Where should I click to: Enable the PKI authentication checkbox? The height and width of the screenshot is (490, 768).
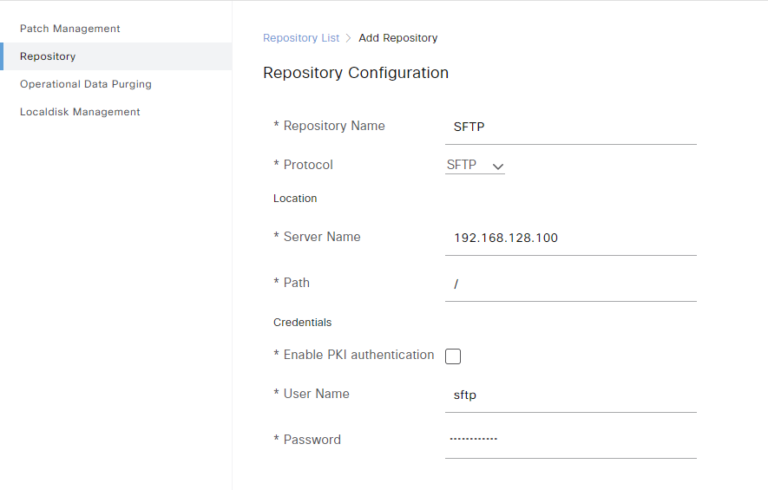click(453, 356)
